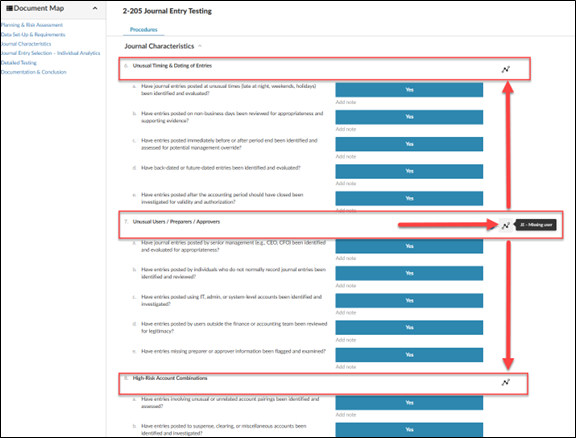The height and width of the screenshot is (438, 576).
Task: Collapse the Journal Characteristics section
Action: (200, 46)
